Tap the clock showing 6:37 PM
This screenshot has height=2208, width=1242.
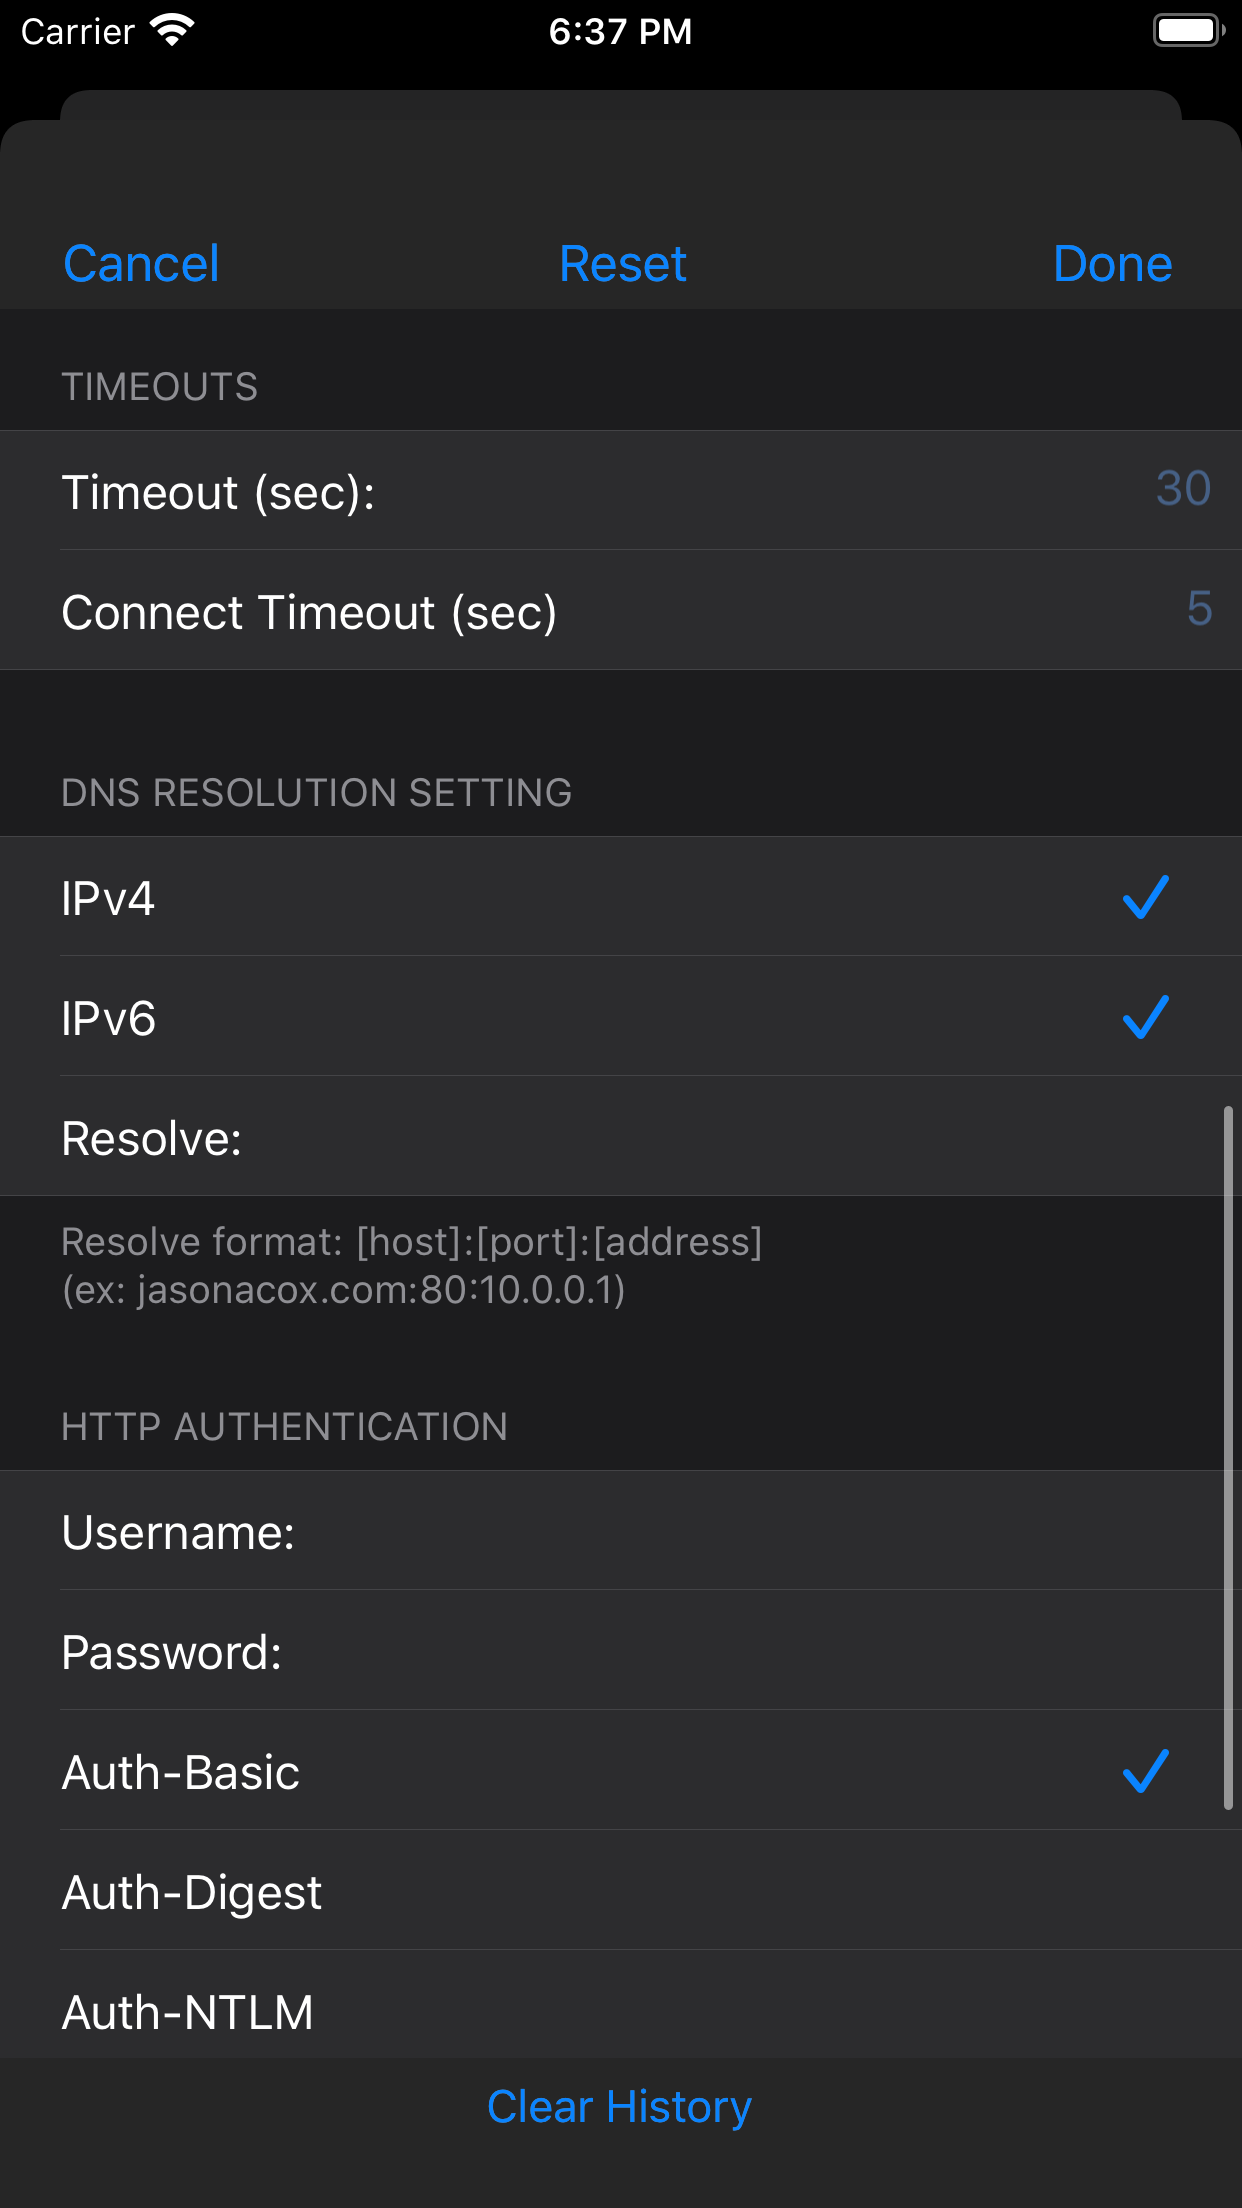point(621,30)
